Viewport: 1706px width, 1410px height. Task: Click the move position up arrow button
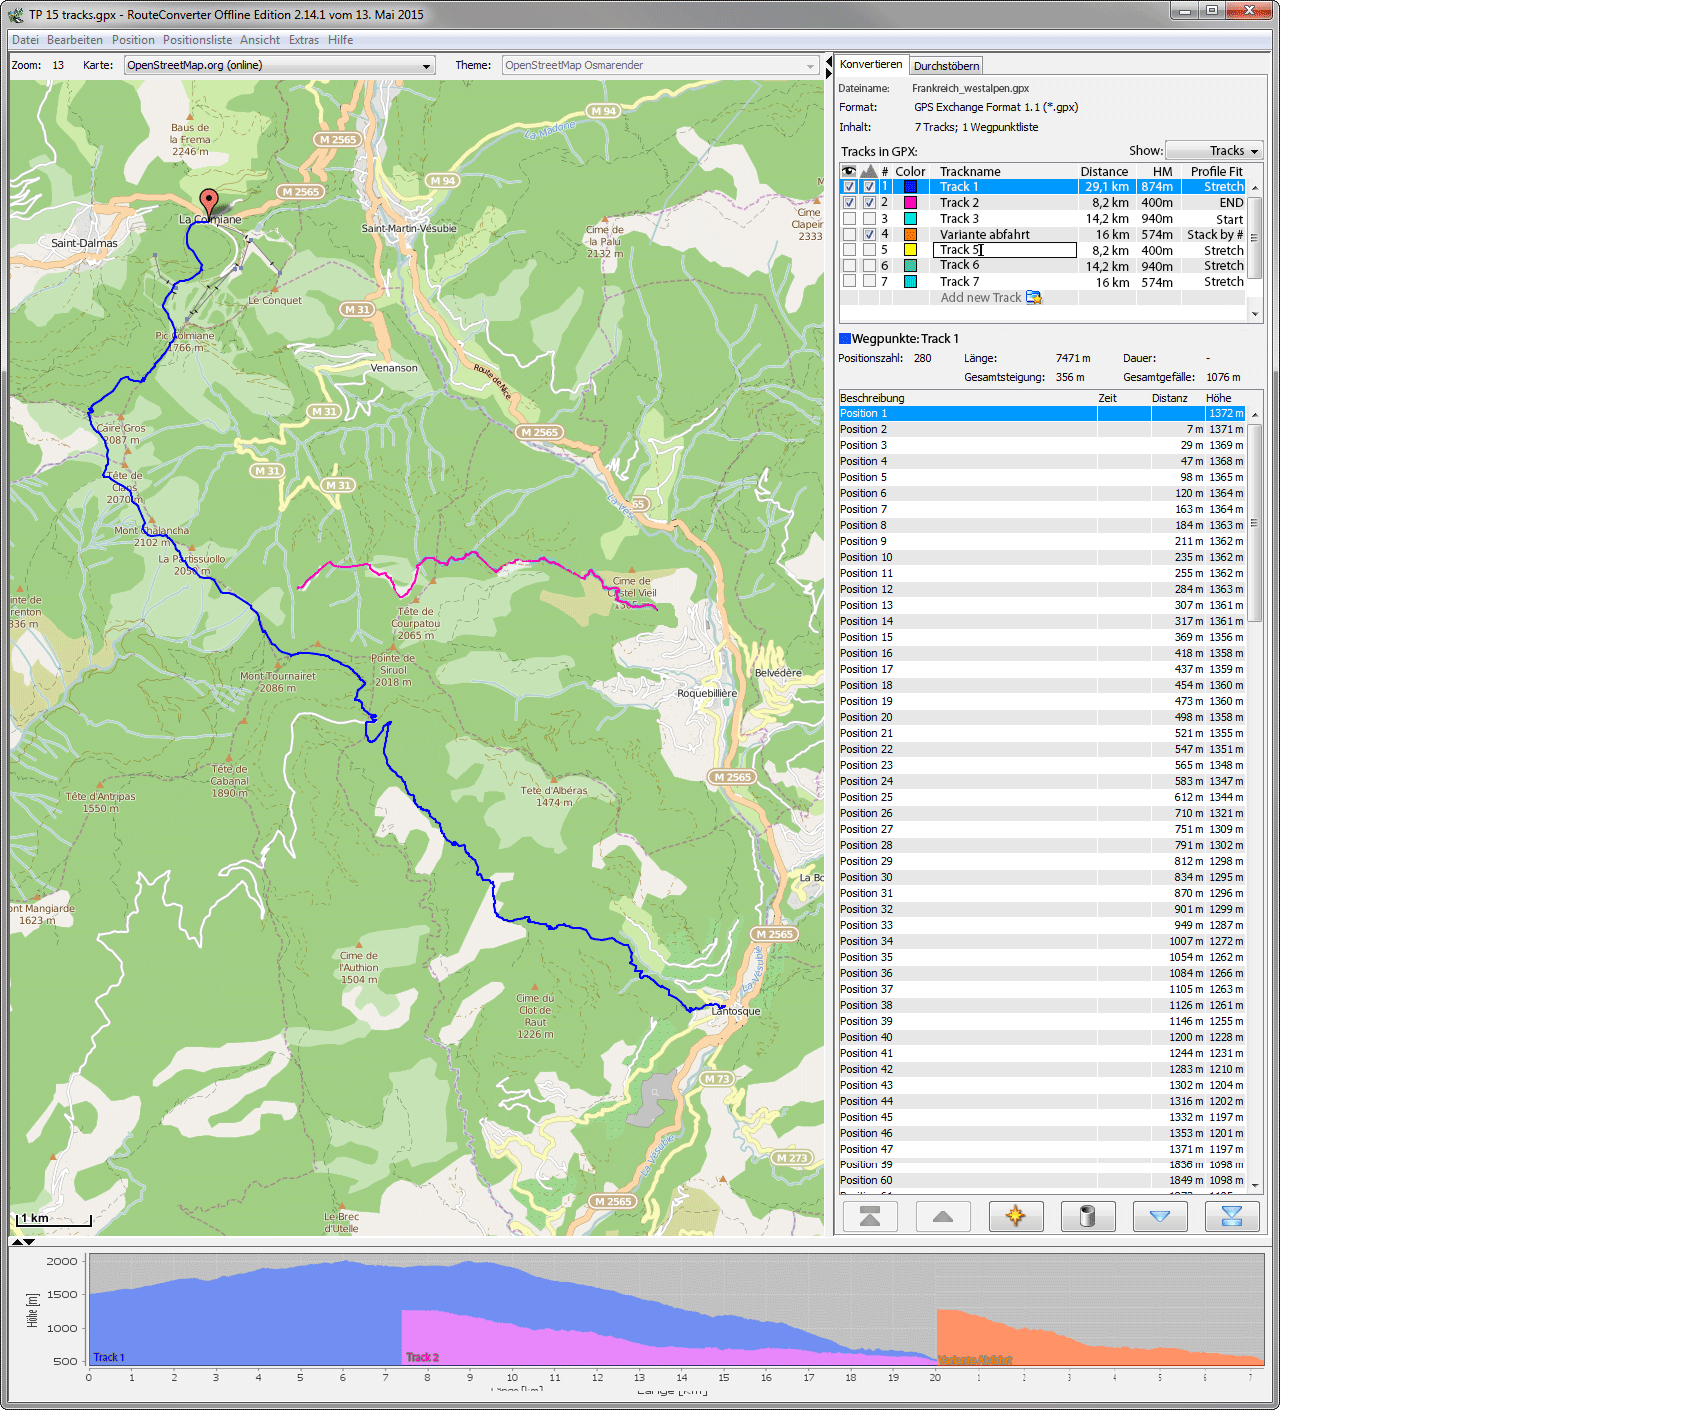[x=942, y=1216]
